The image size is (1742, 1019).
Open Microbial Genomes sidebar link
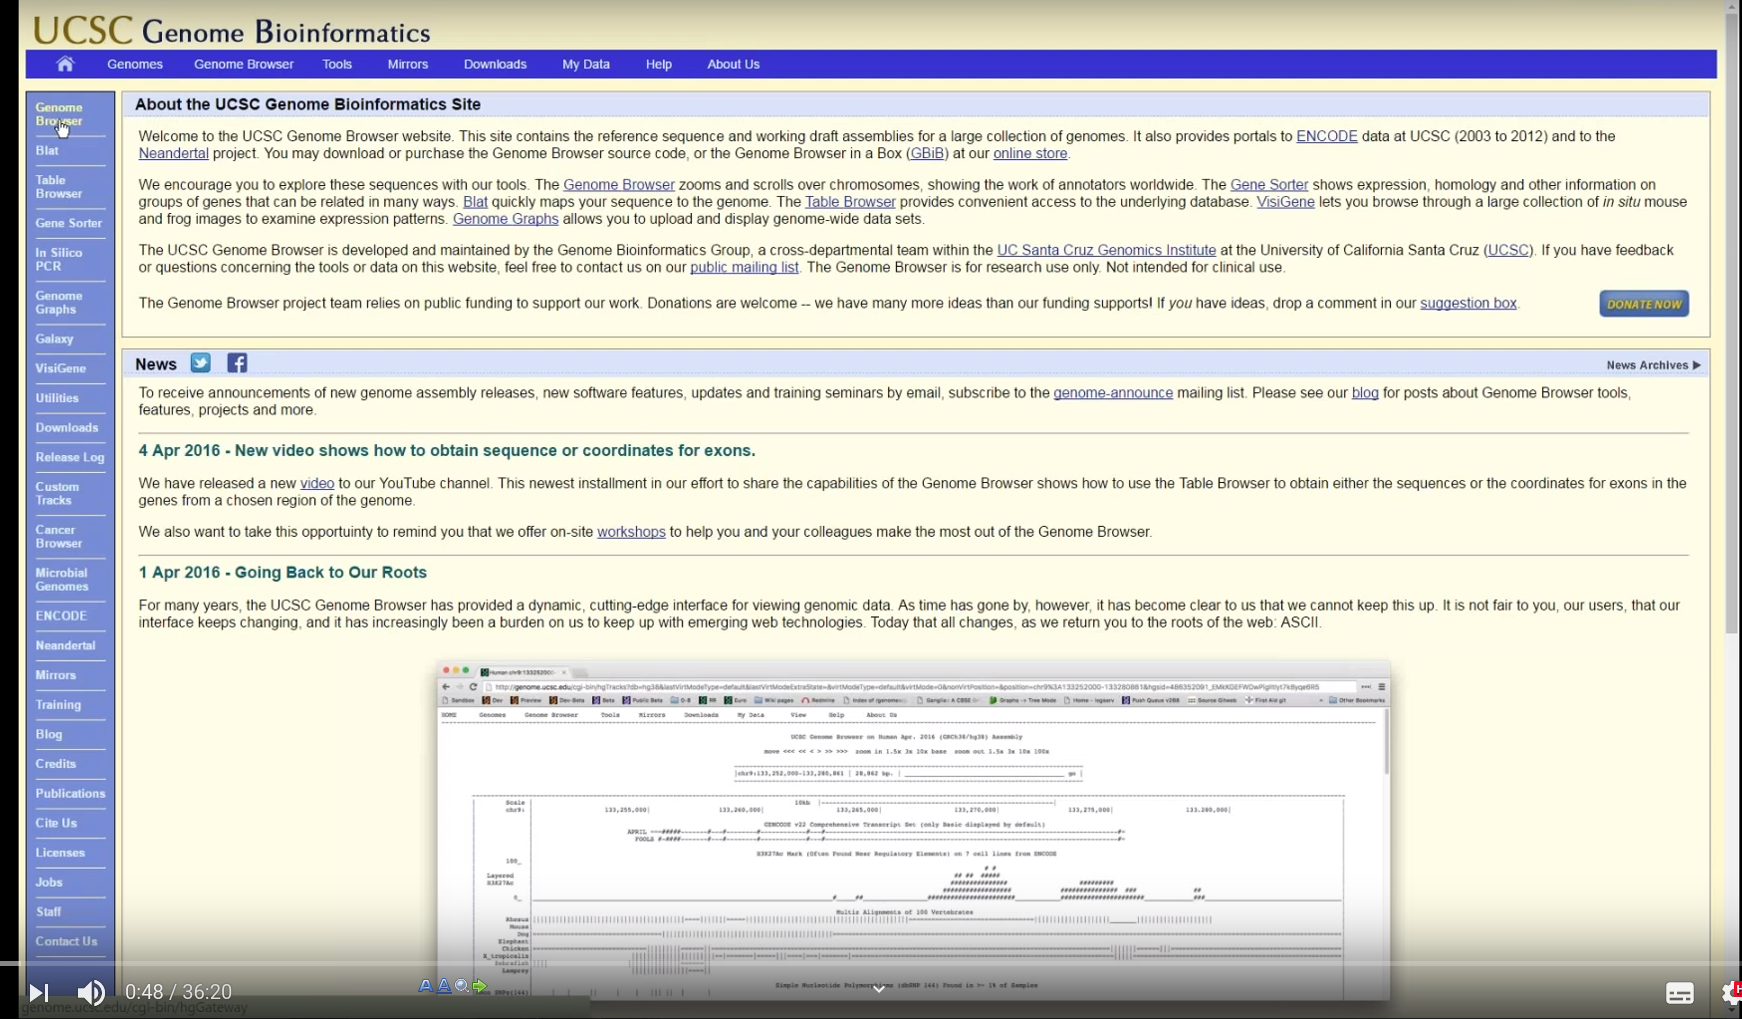[62, 580]
